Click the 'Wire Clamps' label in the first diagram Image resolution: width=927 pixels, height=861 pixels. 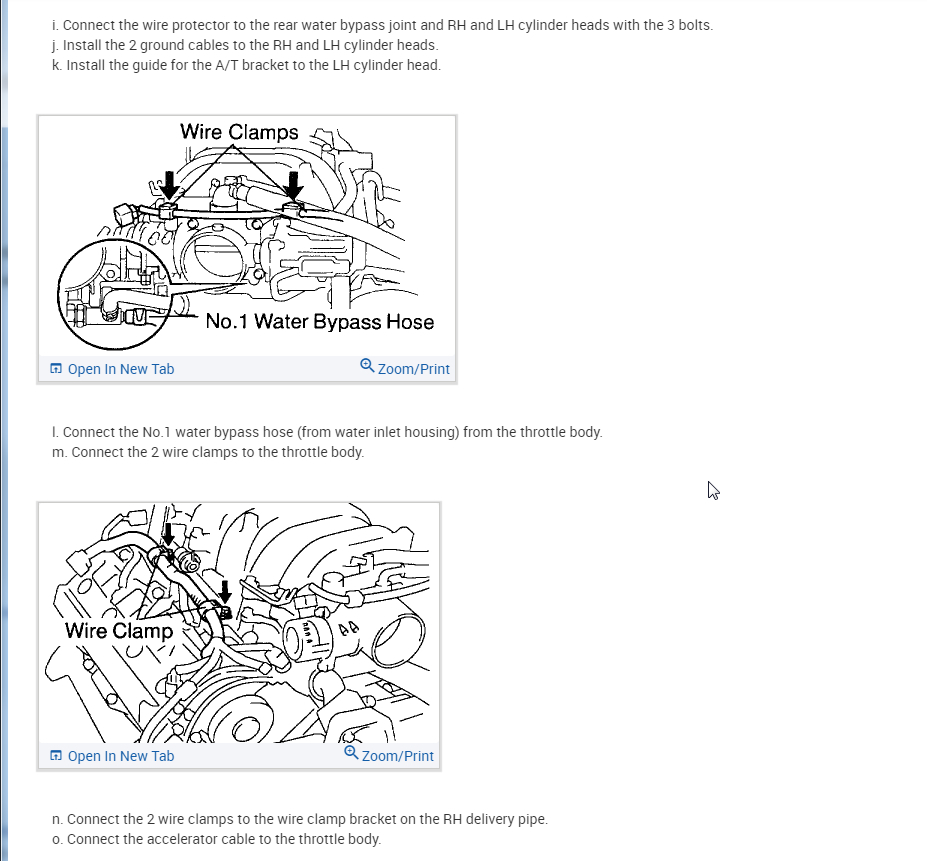(x=239, y=131)
